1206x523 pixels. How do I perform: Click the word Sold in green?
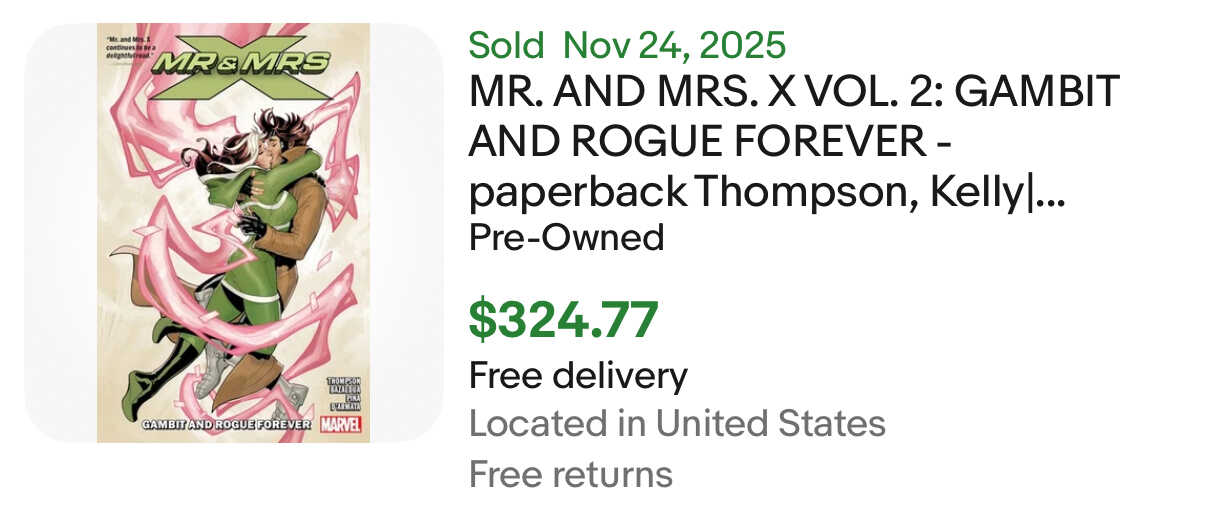(x=507, y=45)
